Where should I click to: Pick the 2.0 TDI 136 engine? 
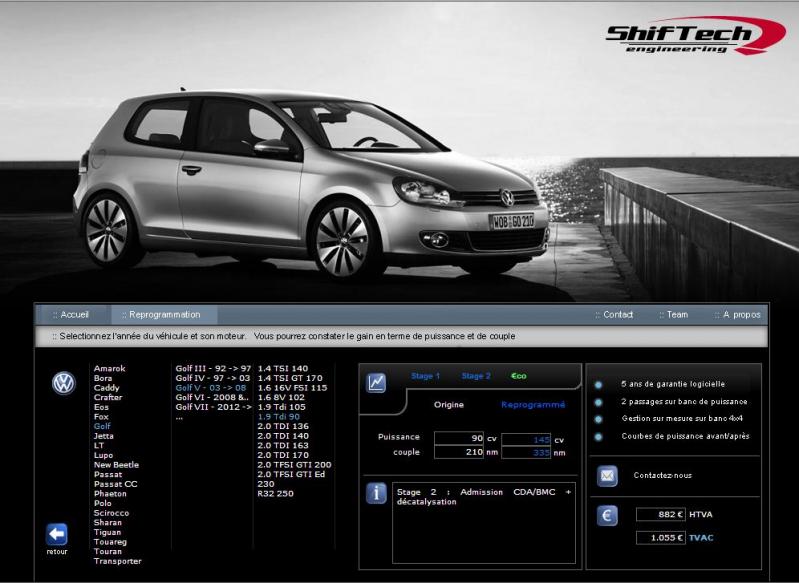(x=283, y=427)
